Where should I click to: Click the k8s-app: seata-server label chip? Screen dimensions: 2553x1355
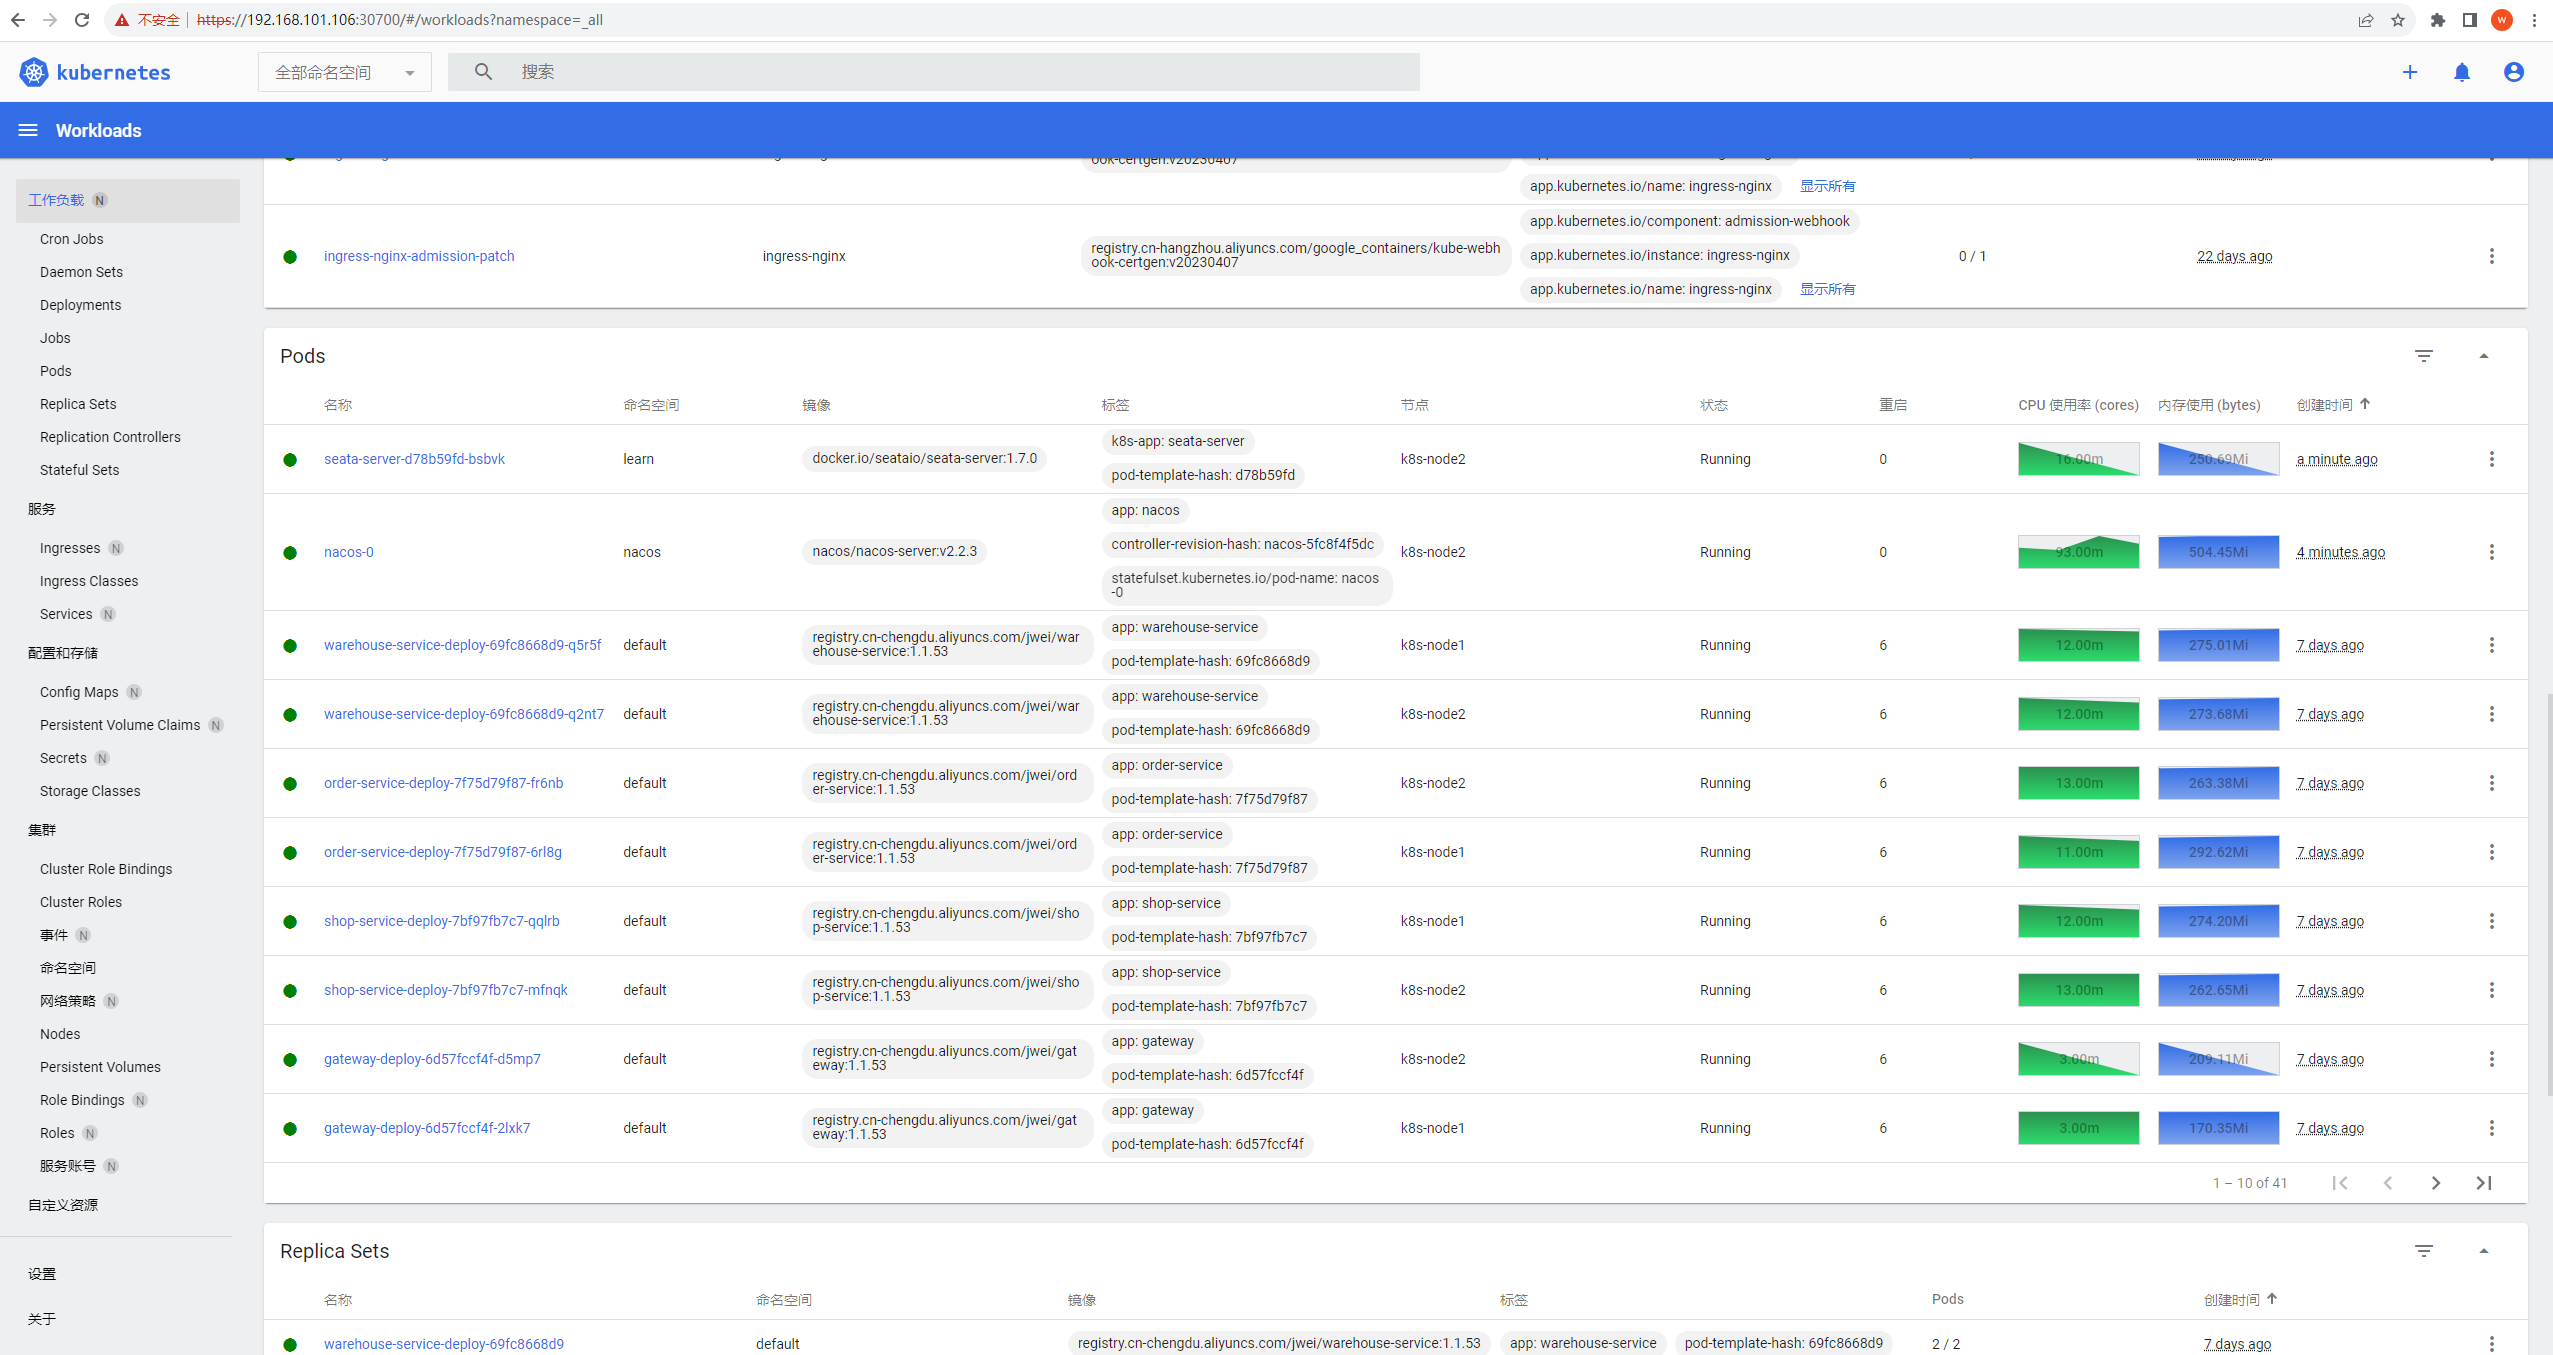tap(1178, 441)
